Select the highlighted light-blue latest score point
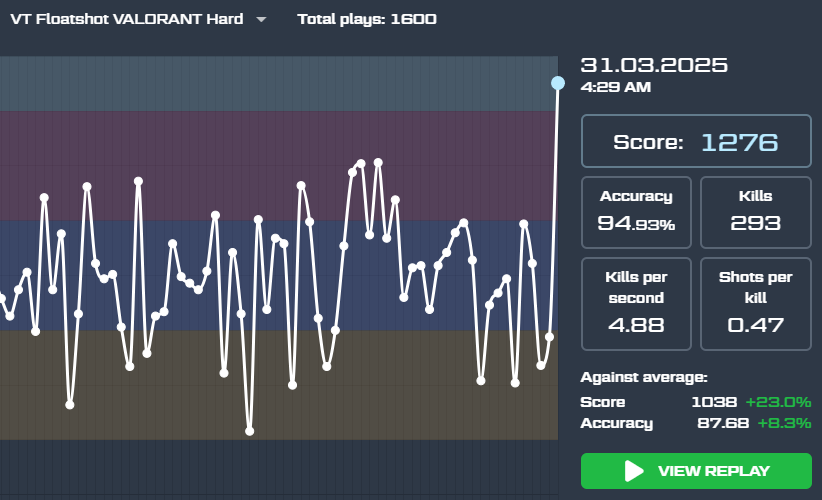Viewport: 822px width, 500px height. 558,83
